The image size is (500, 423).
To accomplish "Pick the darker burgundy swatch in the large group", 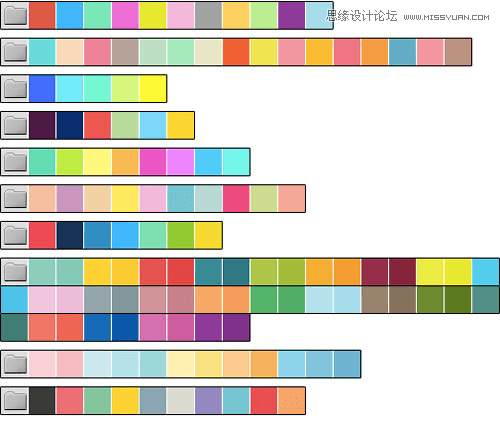I will point(402,272).
